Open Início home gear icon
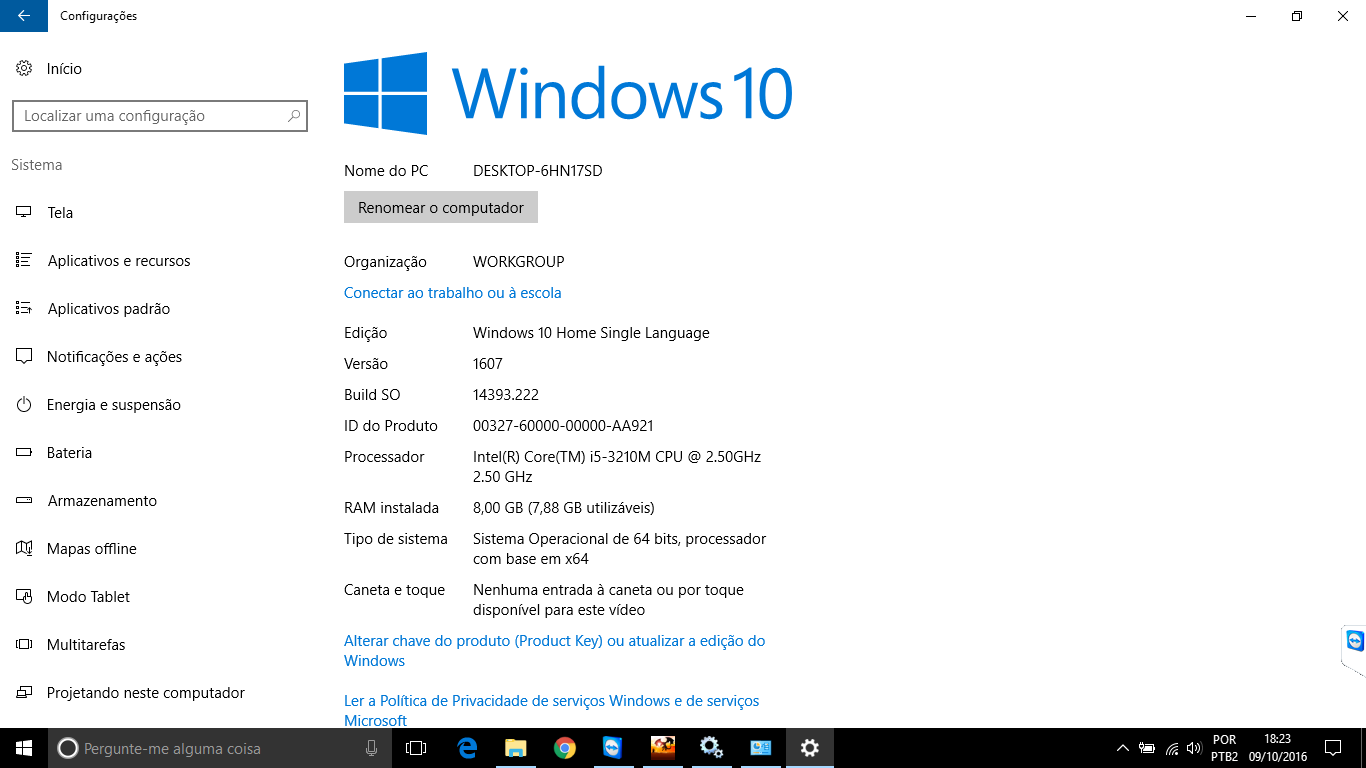Image resolution: width=1366 pixels, height=768 pixels. click(x=24, y=69)
